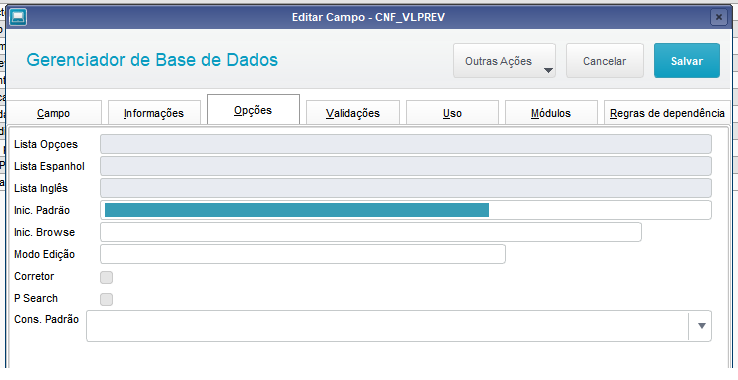The image size is (738, 380).
Task: Enable the P Search checkbox
Action: pos(106,299)
